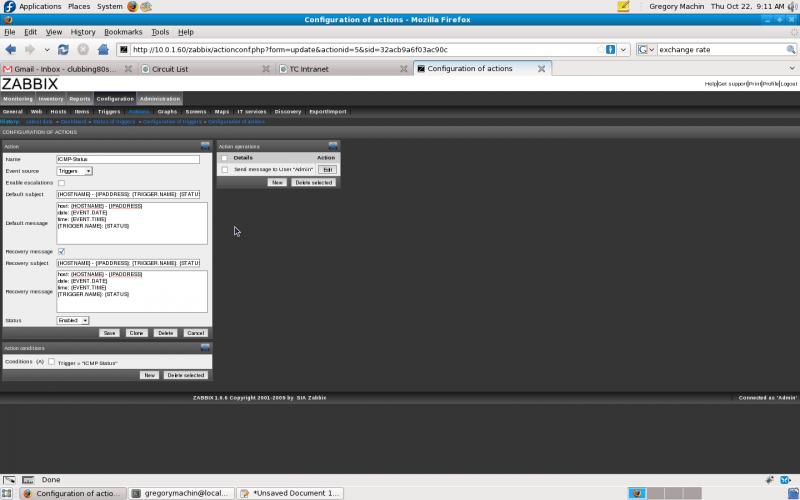Check the Trigger = ICMP Status condition checkbox

[x=52, y=362]
